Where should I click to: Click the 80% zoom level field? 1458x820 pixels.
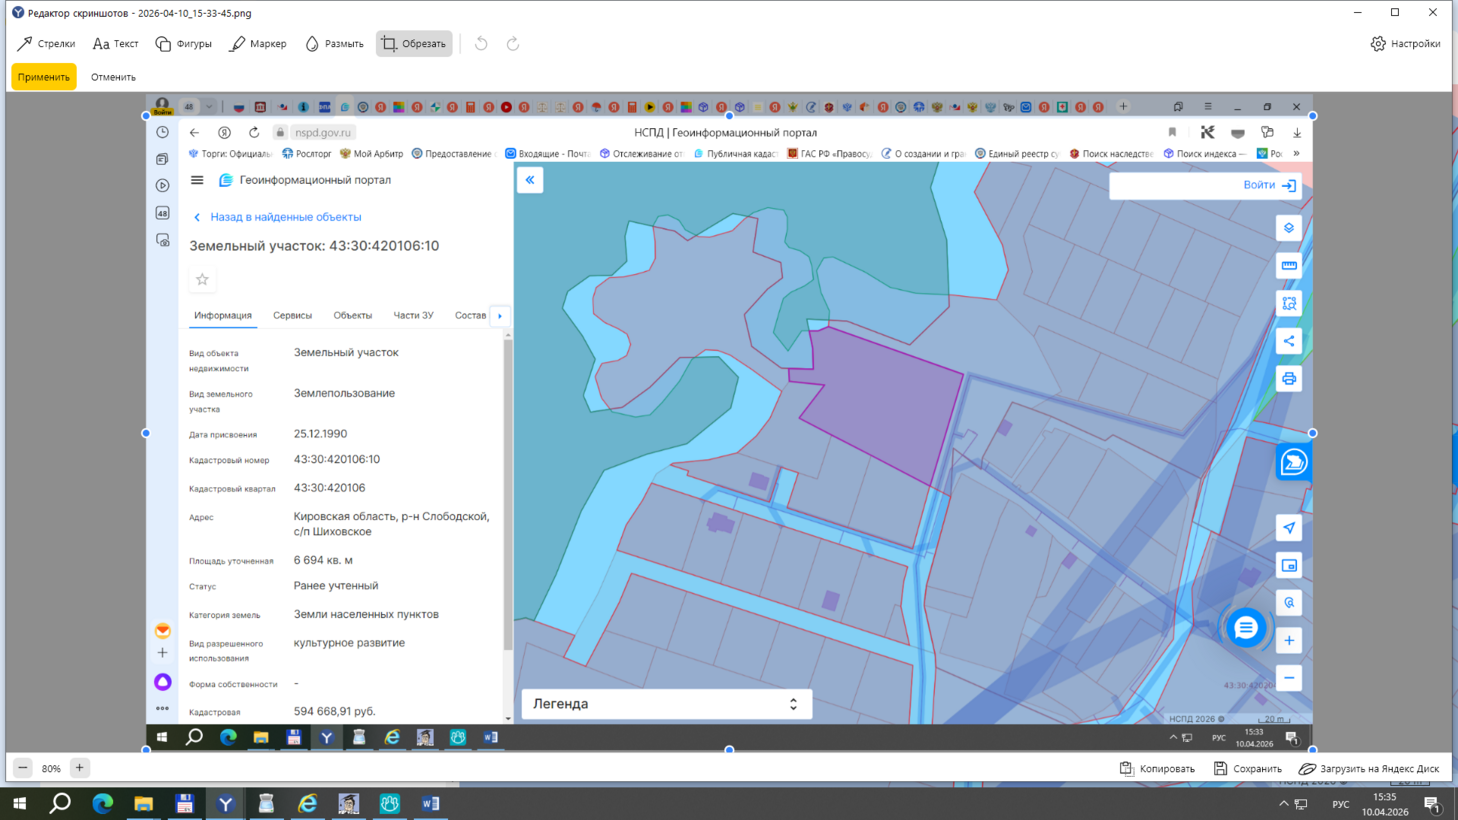coord(51,768)
